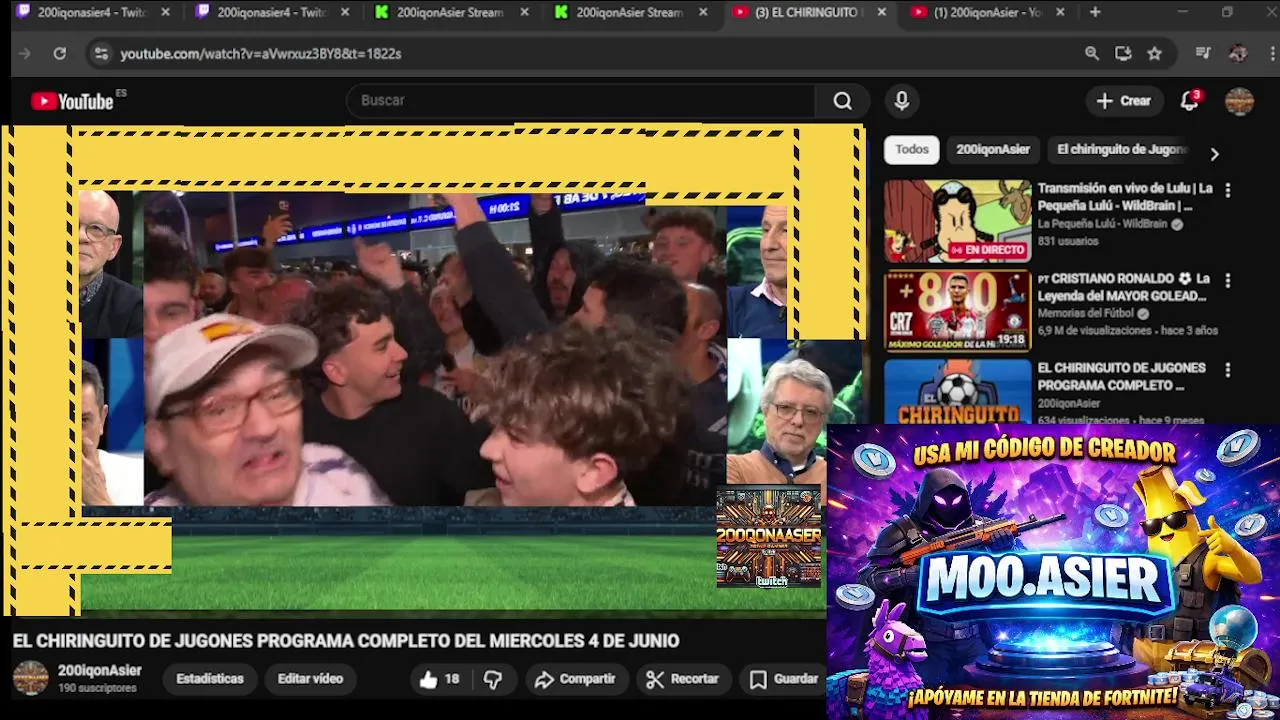This screenshot has width=1280, height=720.
Task: Bookmark this page with the star
Action: point(1155,54)
